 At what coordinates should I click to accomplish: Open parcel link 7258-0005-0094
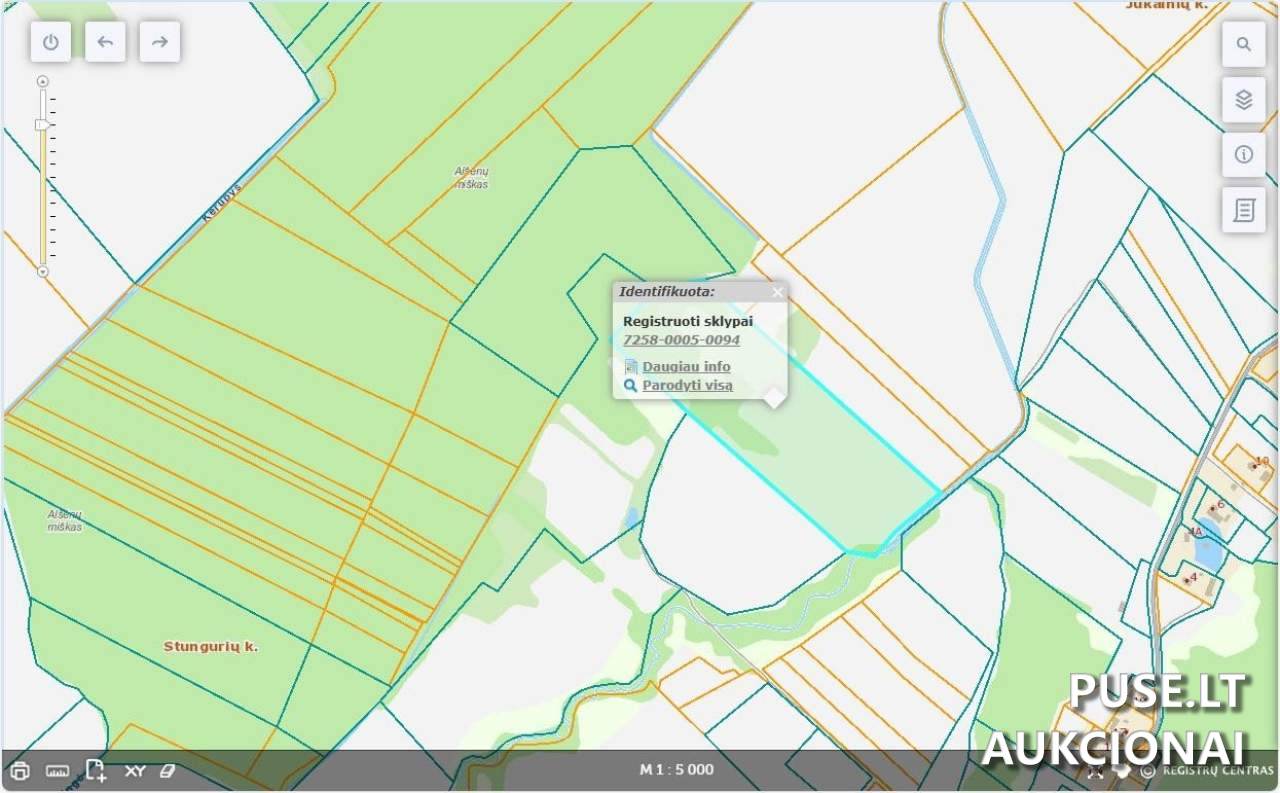pyautogui.click(x=681, y=340)
